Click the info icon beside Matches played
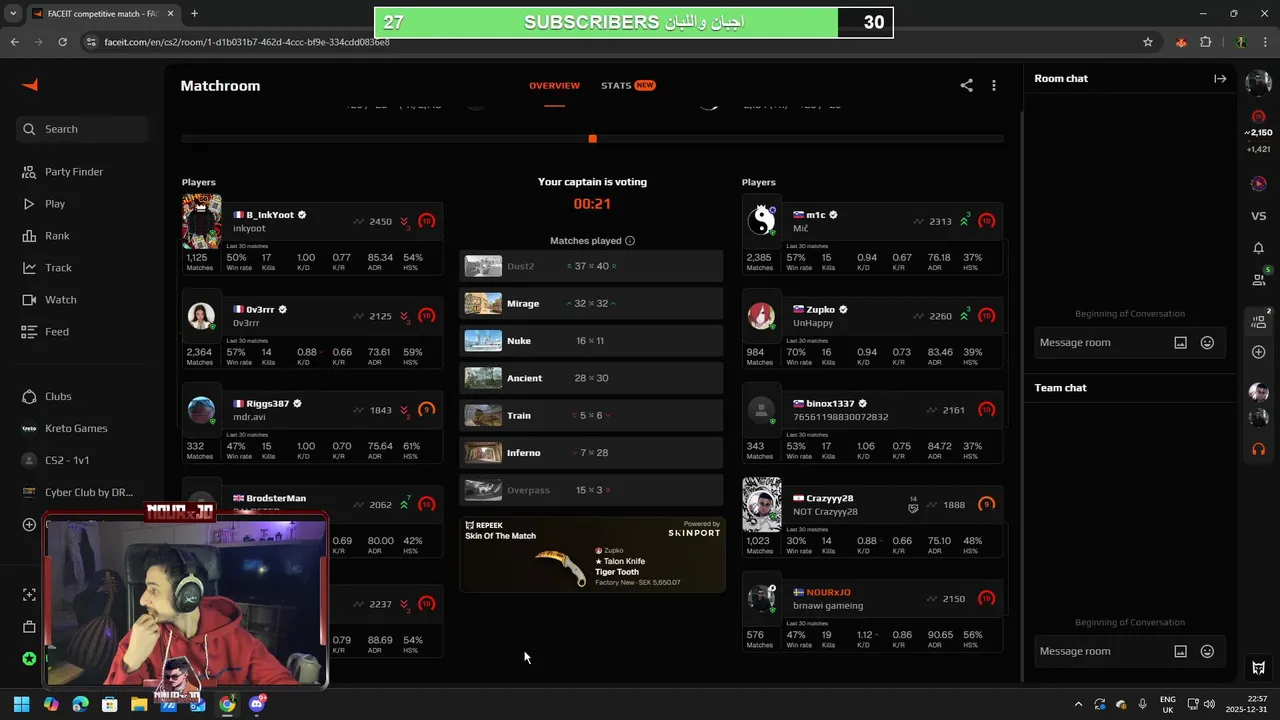Viewport: 1280px width, 720px height. point(629,241)
